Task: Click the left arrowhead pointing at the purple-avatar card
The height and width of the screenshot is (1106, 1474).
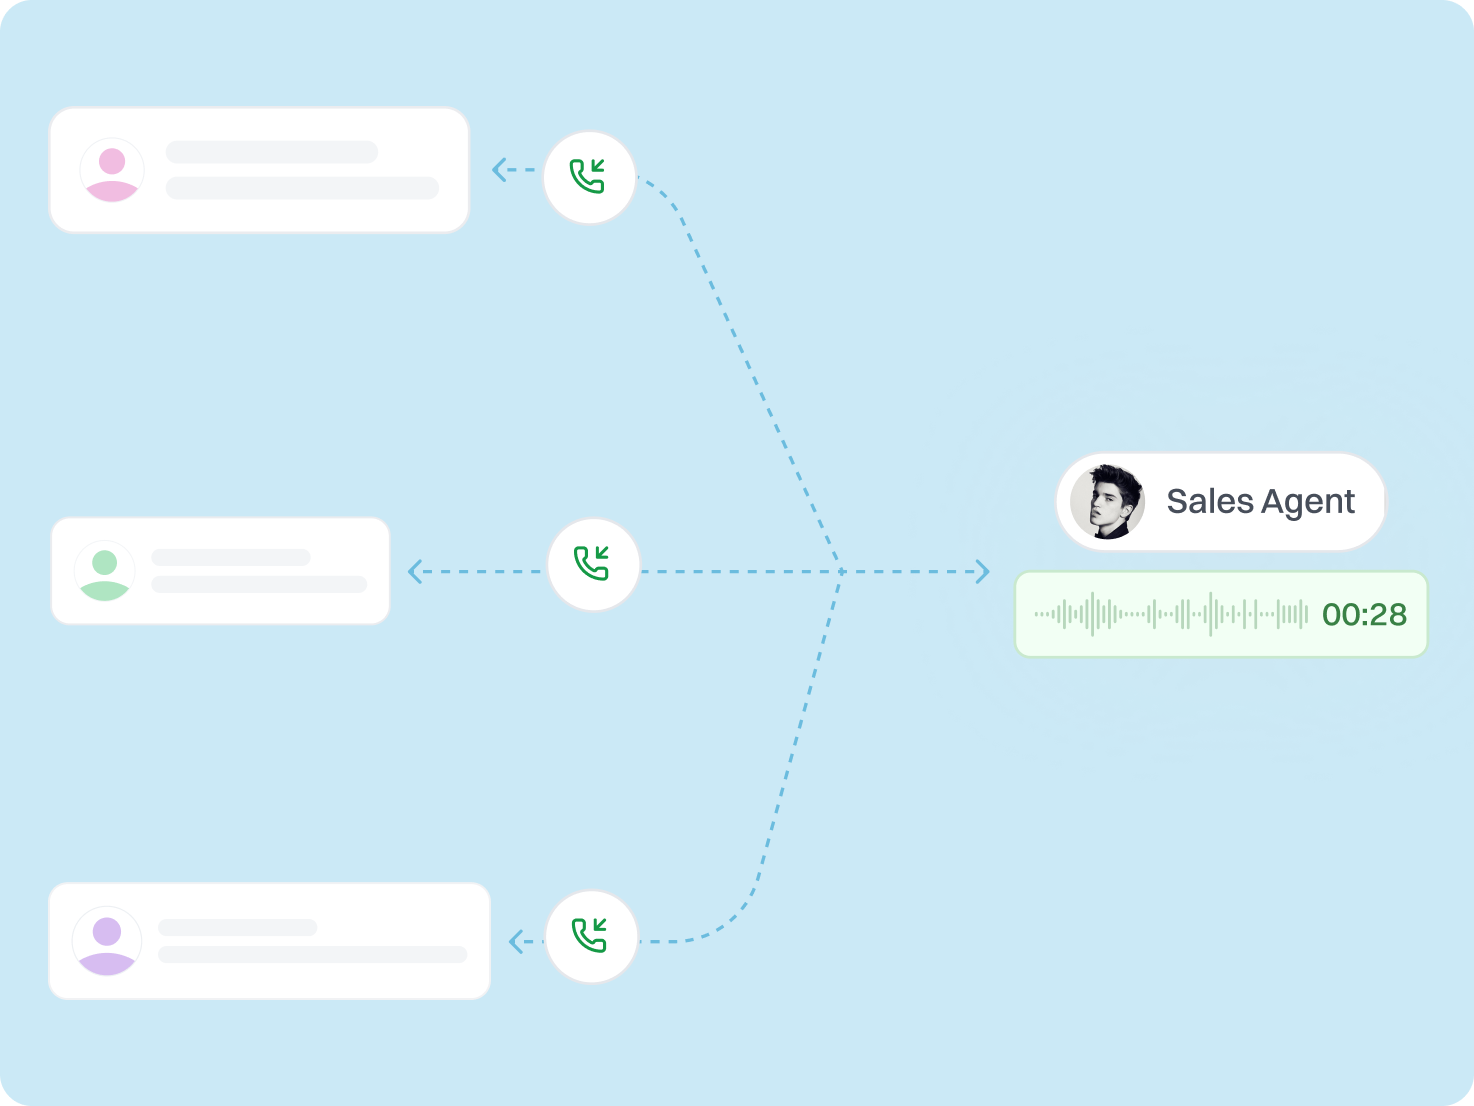Action: [x=516, y=941]
